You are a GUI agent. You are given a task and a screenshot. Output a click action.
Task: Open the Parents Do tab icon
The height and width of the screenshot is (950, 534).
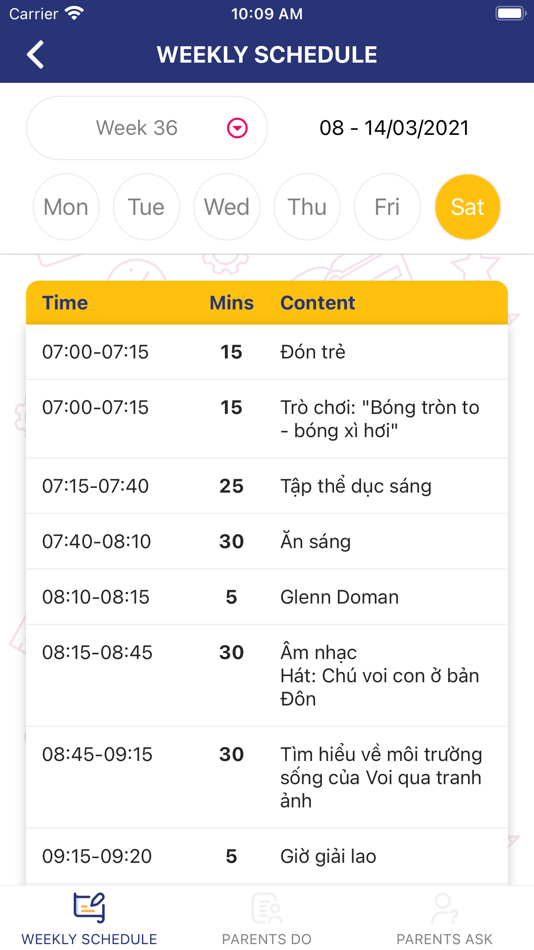(266, 908)
